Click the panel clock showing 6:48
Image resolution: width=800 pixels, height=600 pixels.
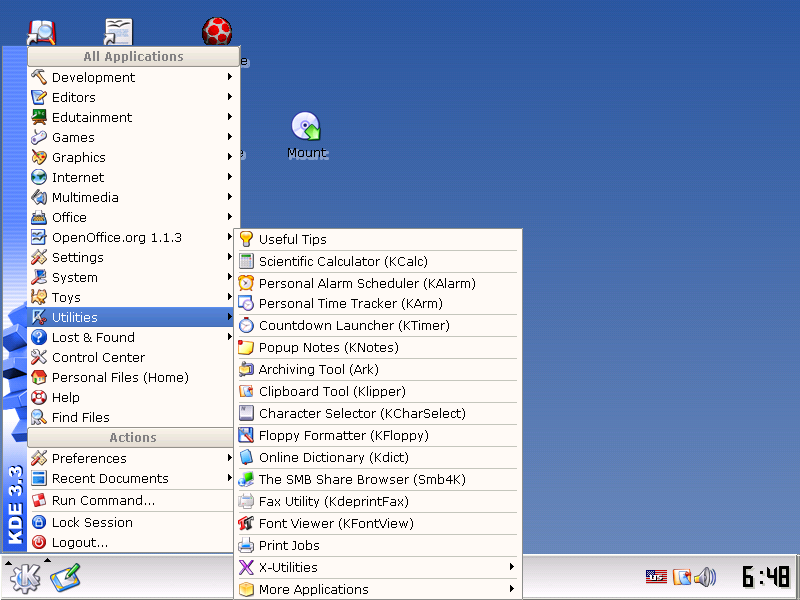click(766, 577)
